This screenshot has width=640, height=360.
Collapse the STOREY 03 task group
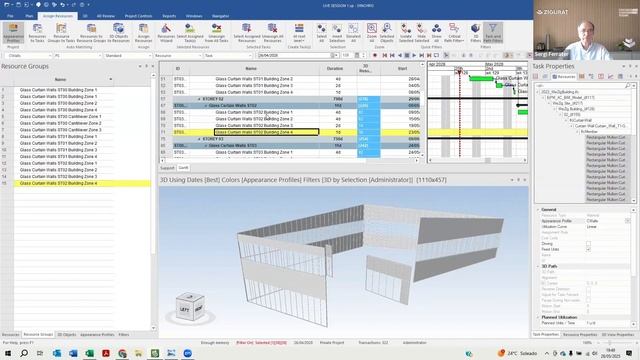199,139
